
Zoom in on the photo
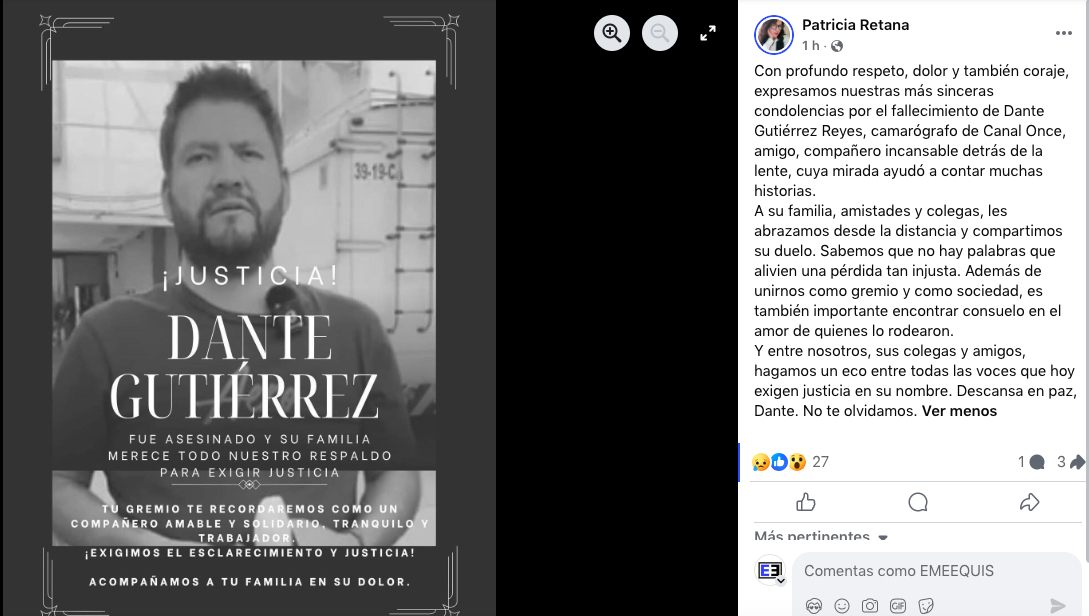(612, 33)
